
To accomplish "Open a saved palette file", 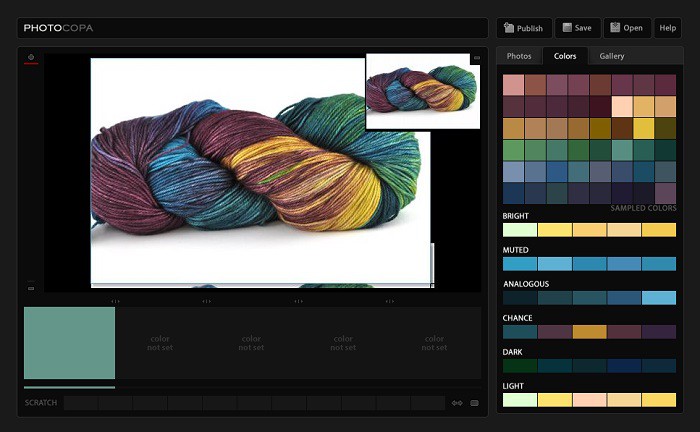I will [x=627, y=28].
